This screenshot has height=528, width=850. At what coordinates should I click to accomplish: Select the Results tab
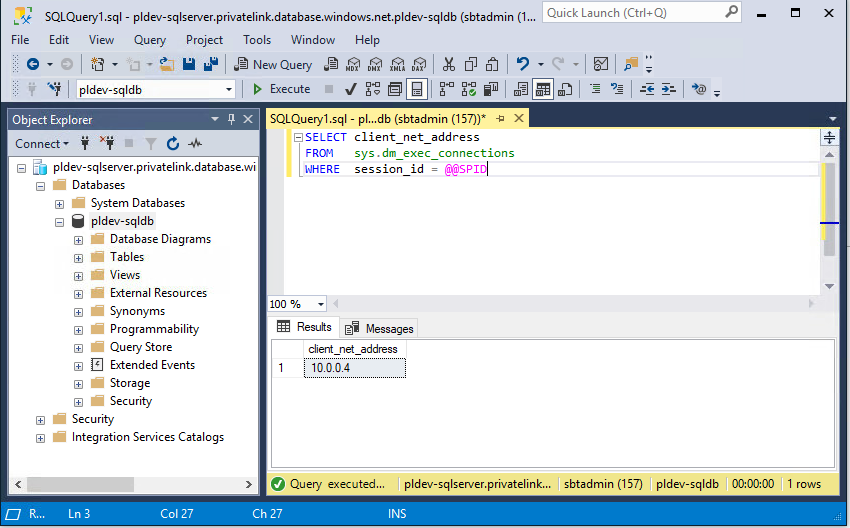[304, 327]
